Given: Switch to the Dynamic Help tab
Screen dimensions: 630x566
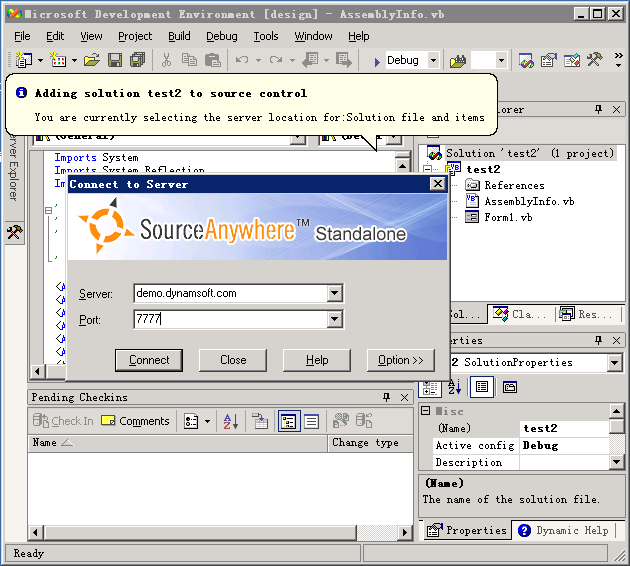Looking at the screenshot, I should (564, 530).
